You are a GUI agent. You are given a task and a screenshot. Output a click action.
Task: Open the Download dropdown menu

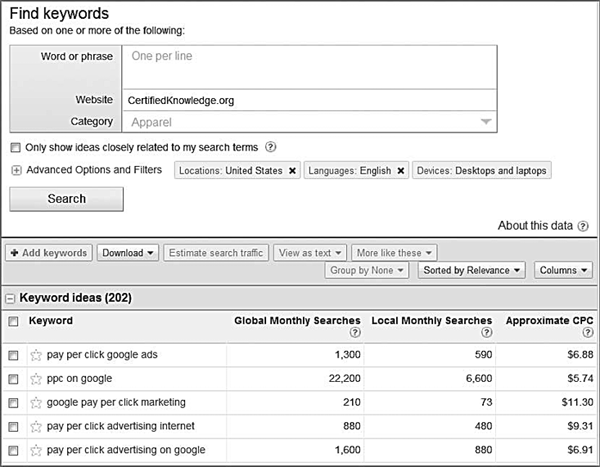pyautogui.click(x=128, y=253)
